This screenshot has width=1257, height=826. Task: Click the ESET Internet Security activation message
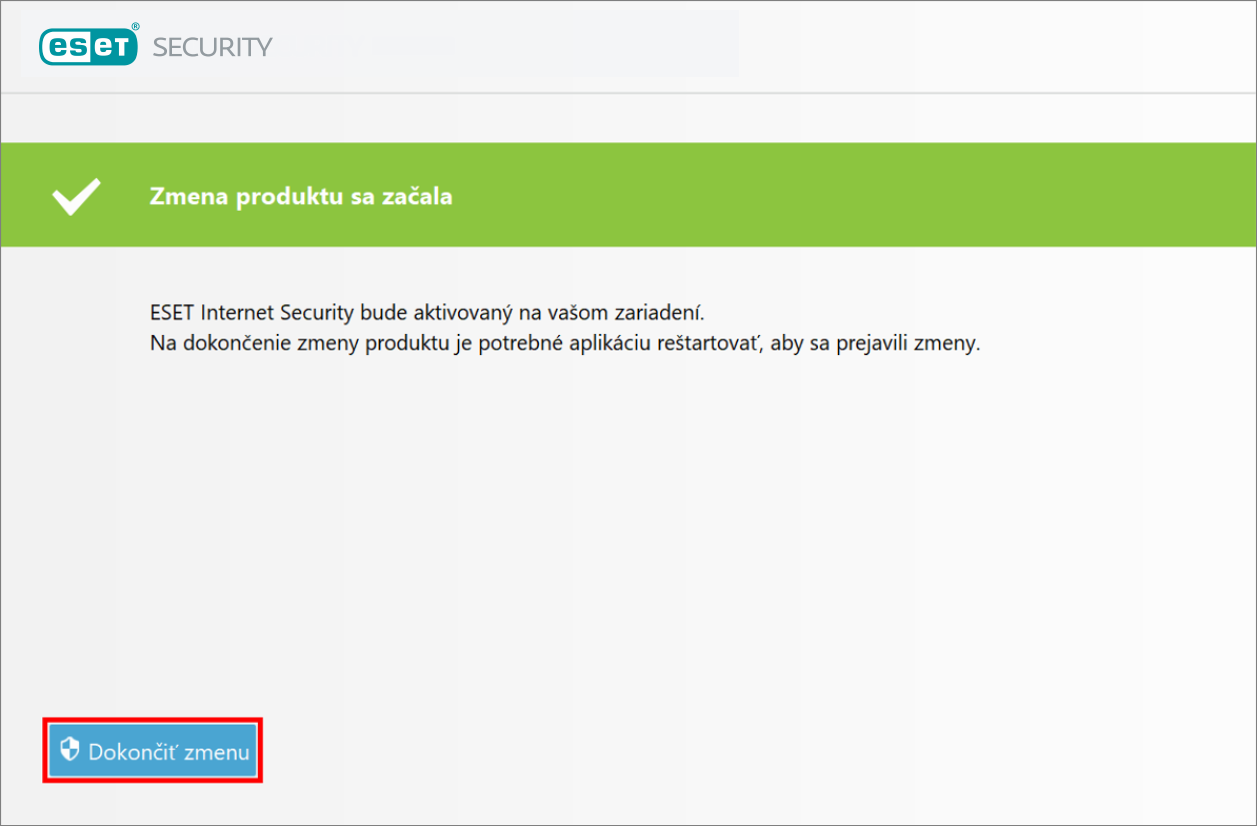pos(434,310)
